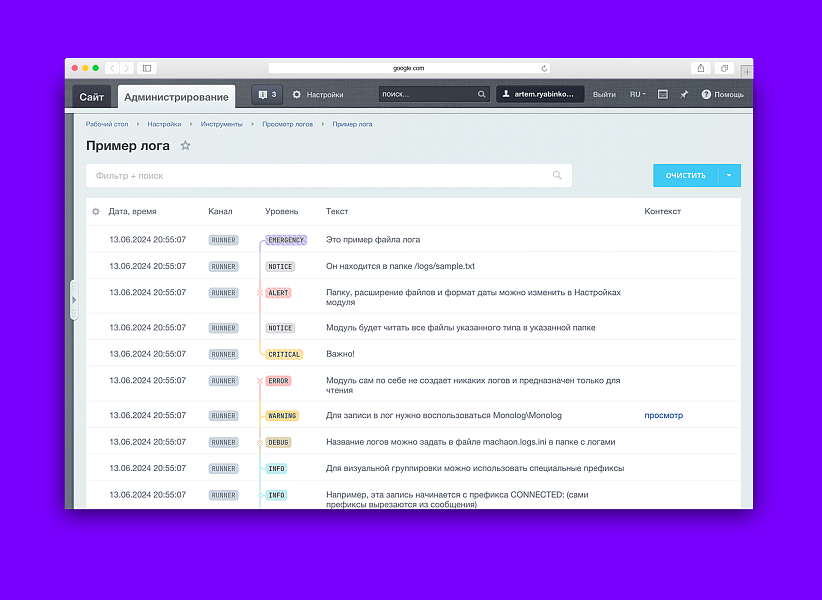Click the browser share icon
This screenshot has width=822, height=600.
point(701,68)
